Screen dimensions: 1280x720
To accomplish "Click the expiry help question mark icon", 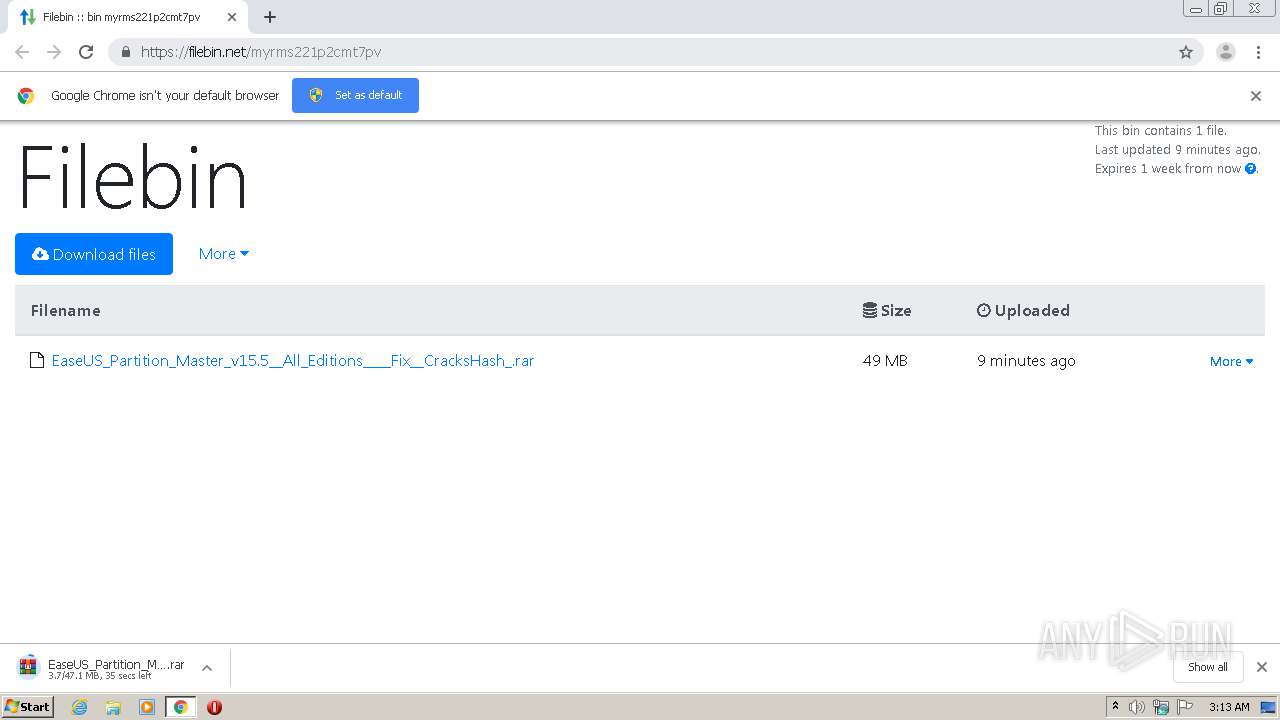I will pyautogui.click(x=1250, y=169).
